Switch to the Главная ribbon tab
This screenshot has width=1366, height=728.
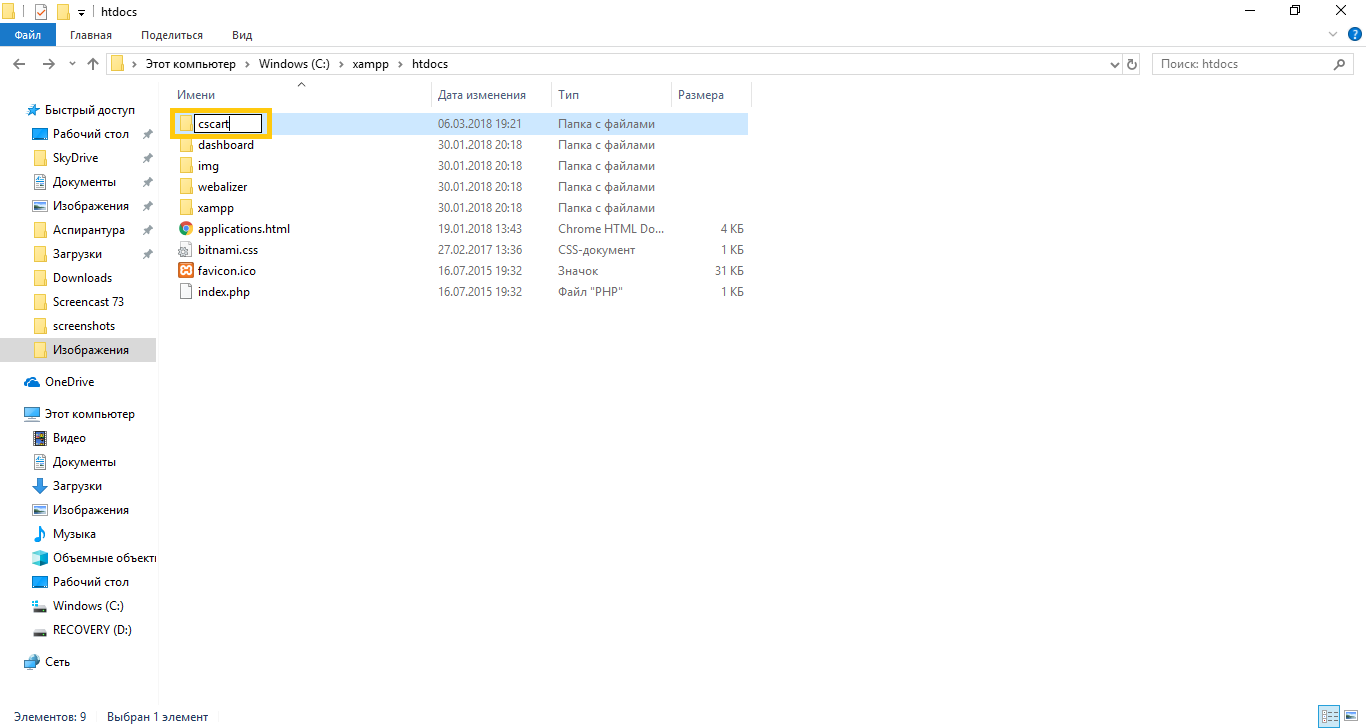[91, 35]
